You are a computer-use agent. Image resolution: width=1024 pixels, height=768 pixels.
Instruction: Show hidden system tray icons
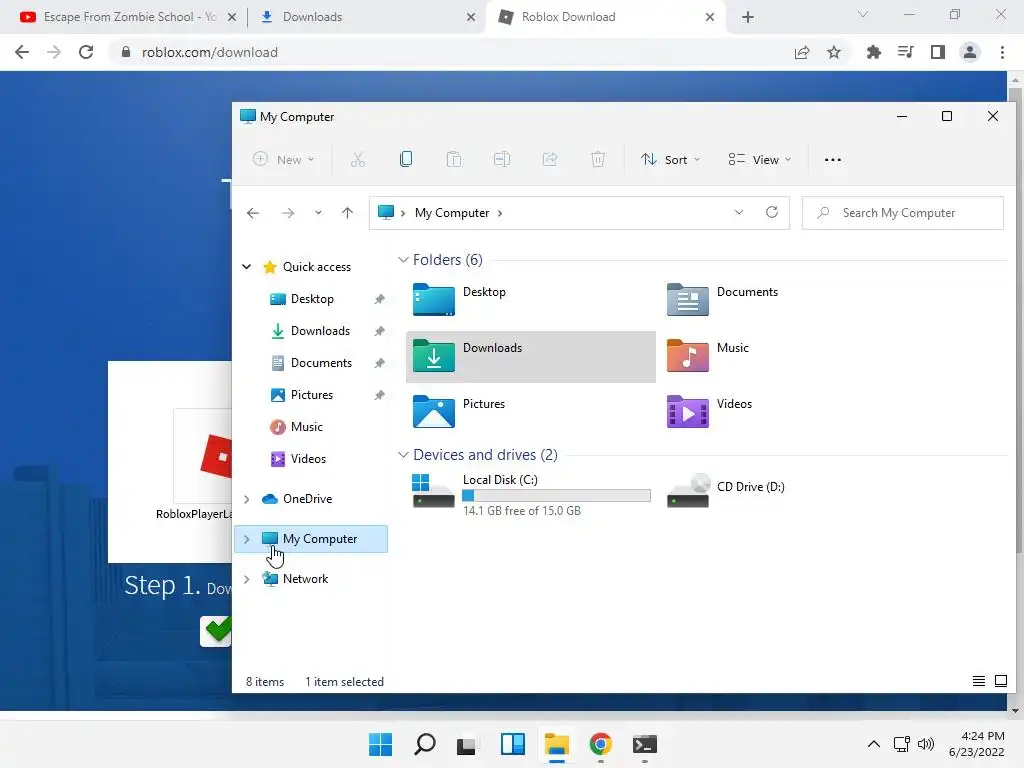point(873,744)
